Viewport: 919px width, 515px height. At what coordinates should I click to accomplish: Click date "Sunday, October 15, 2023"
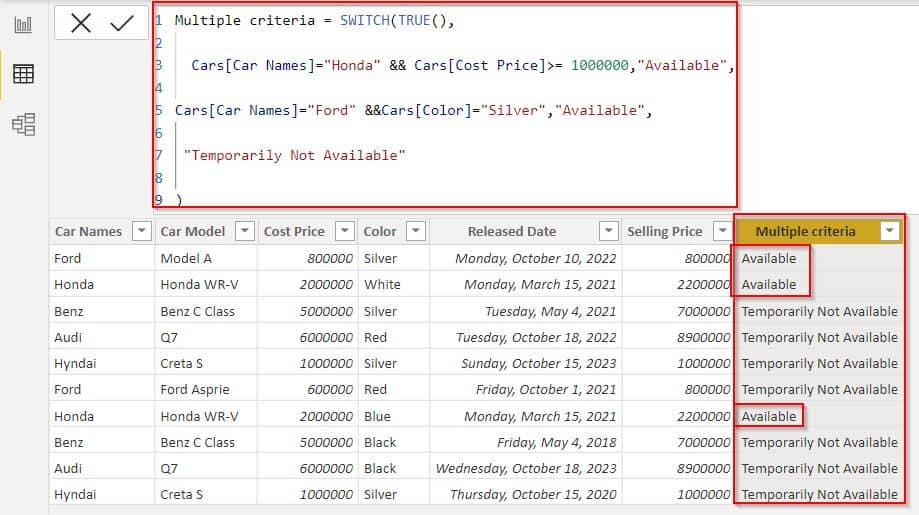538,363
